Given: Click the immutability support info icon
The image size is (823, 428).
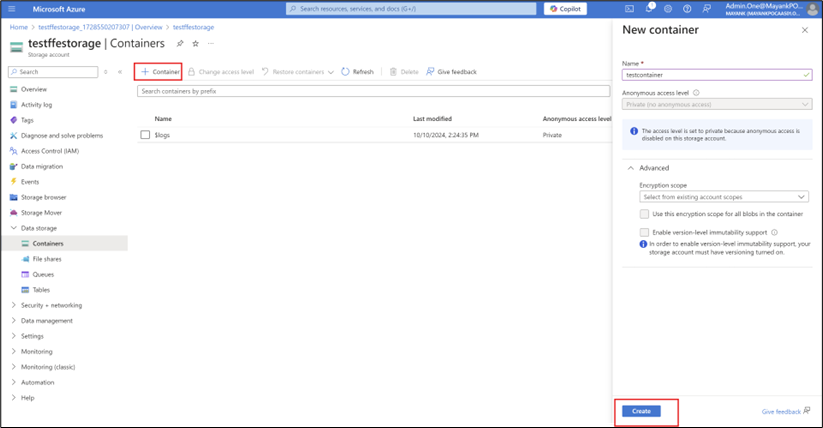Looking at the screenshot, I should (774, 233).
